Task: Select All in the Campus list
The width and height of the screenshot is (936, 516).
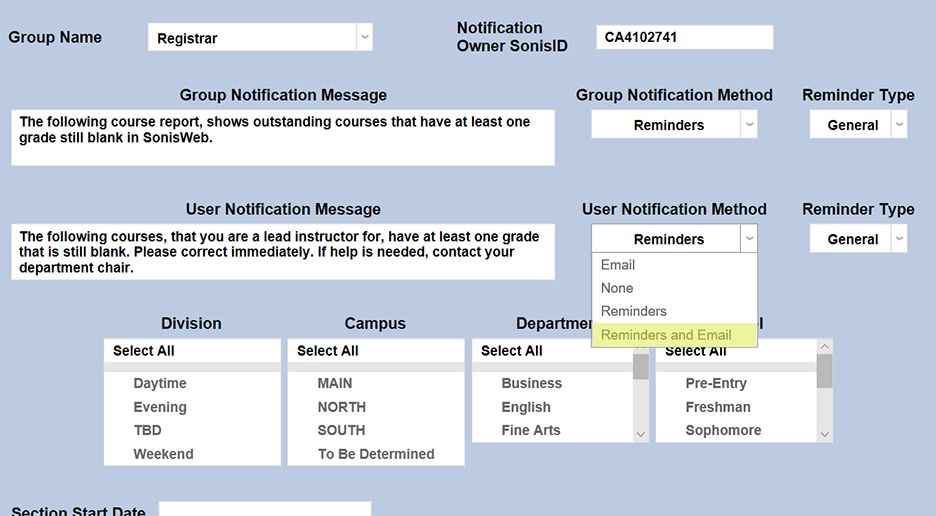Action: click(376, 351)
